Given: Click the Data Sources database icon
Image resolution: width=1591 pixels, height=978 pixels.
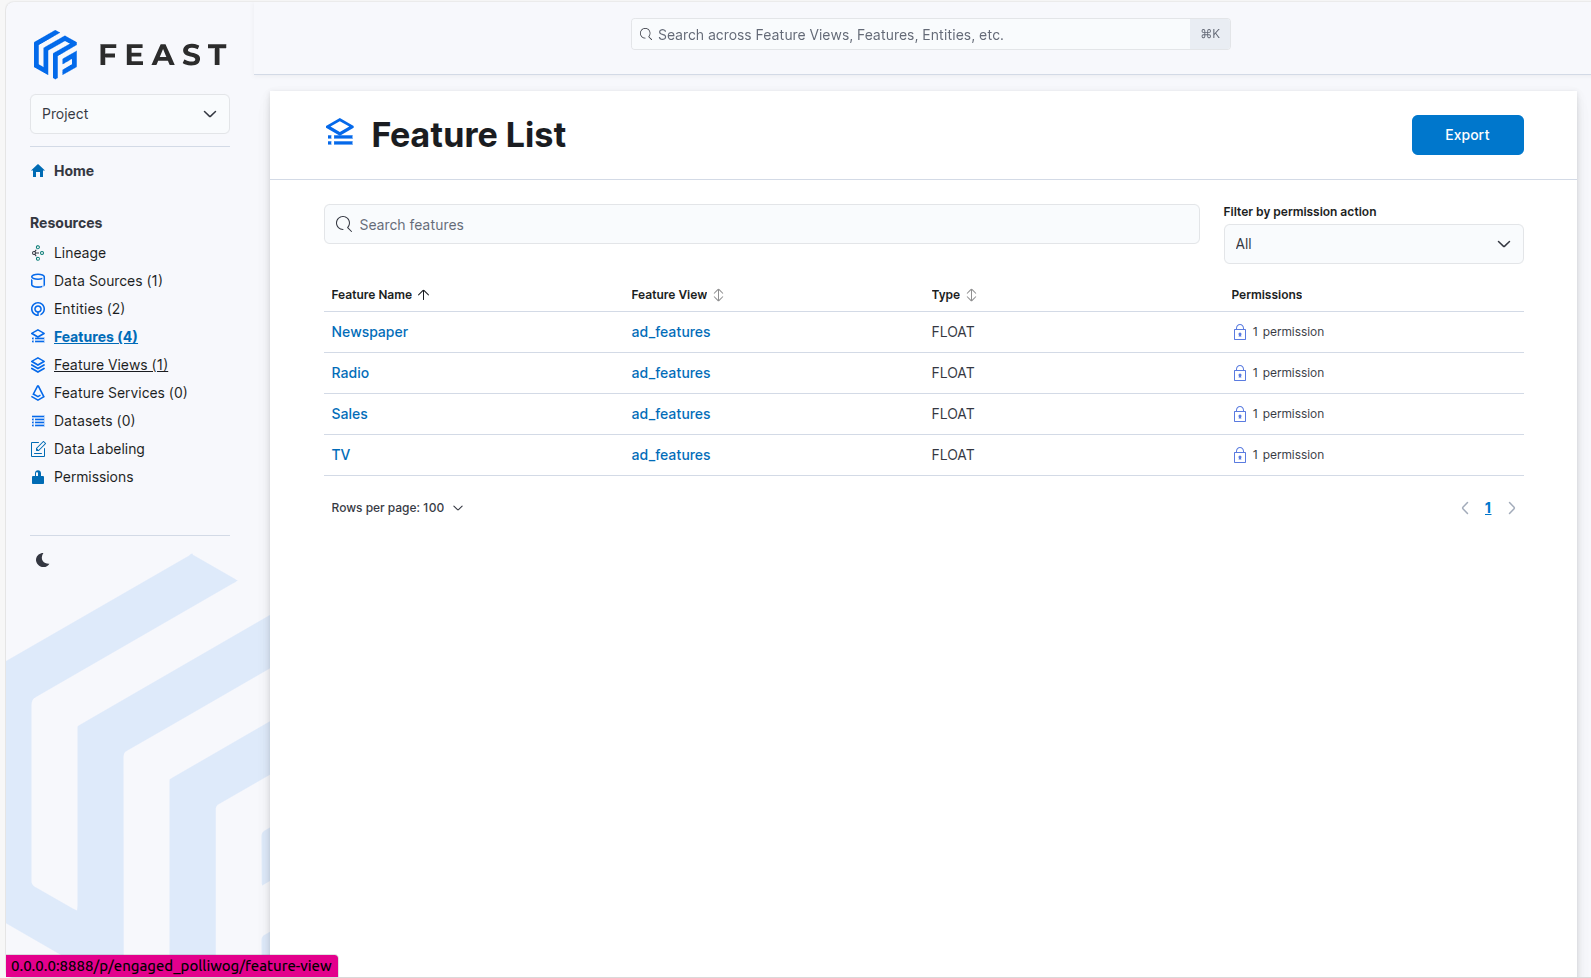Looking at the screenshot, I should (38, 281).
